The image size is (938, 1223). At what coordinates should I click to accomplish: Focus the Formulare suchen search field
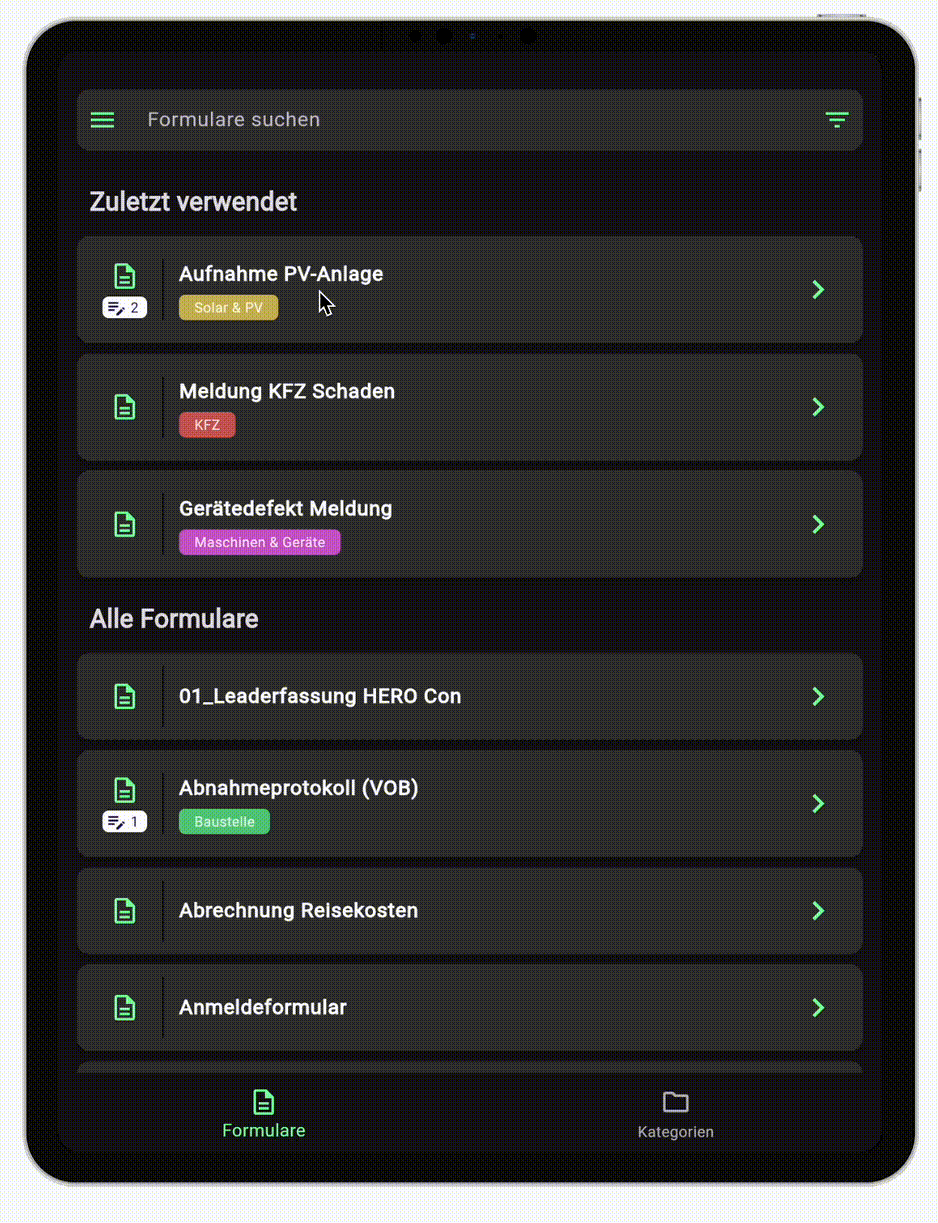(450, 120)
